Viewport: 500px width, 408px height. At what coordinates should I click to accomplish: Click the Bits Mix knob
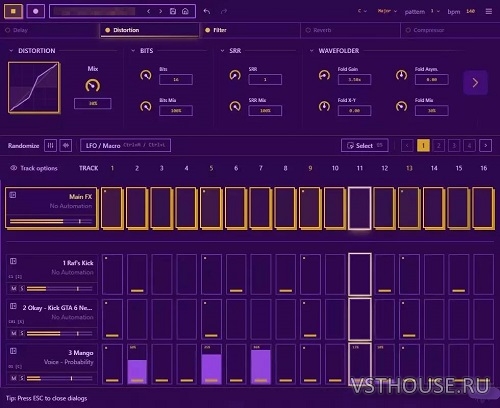point(146,106)
